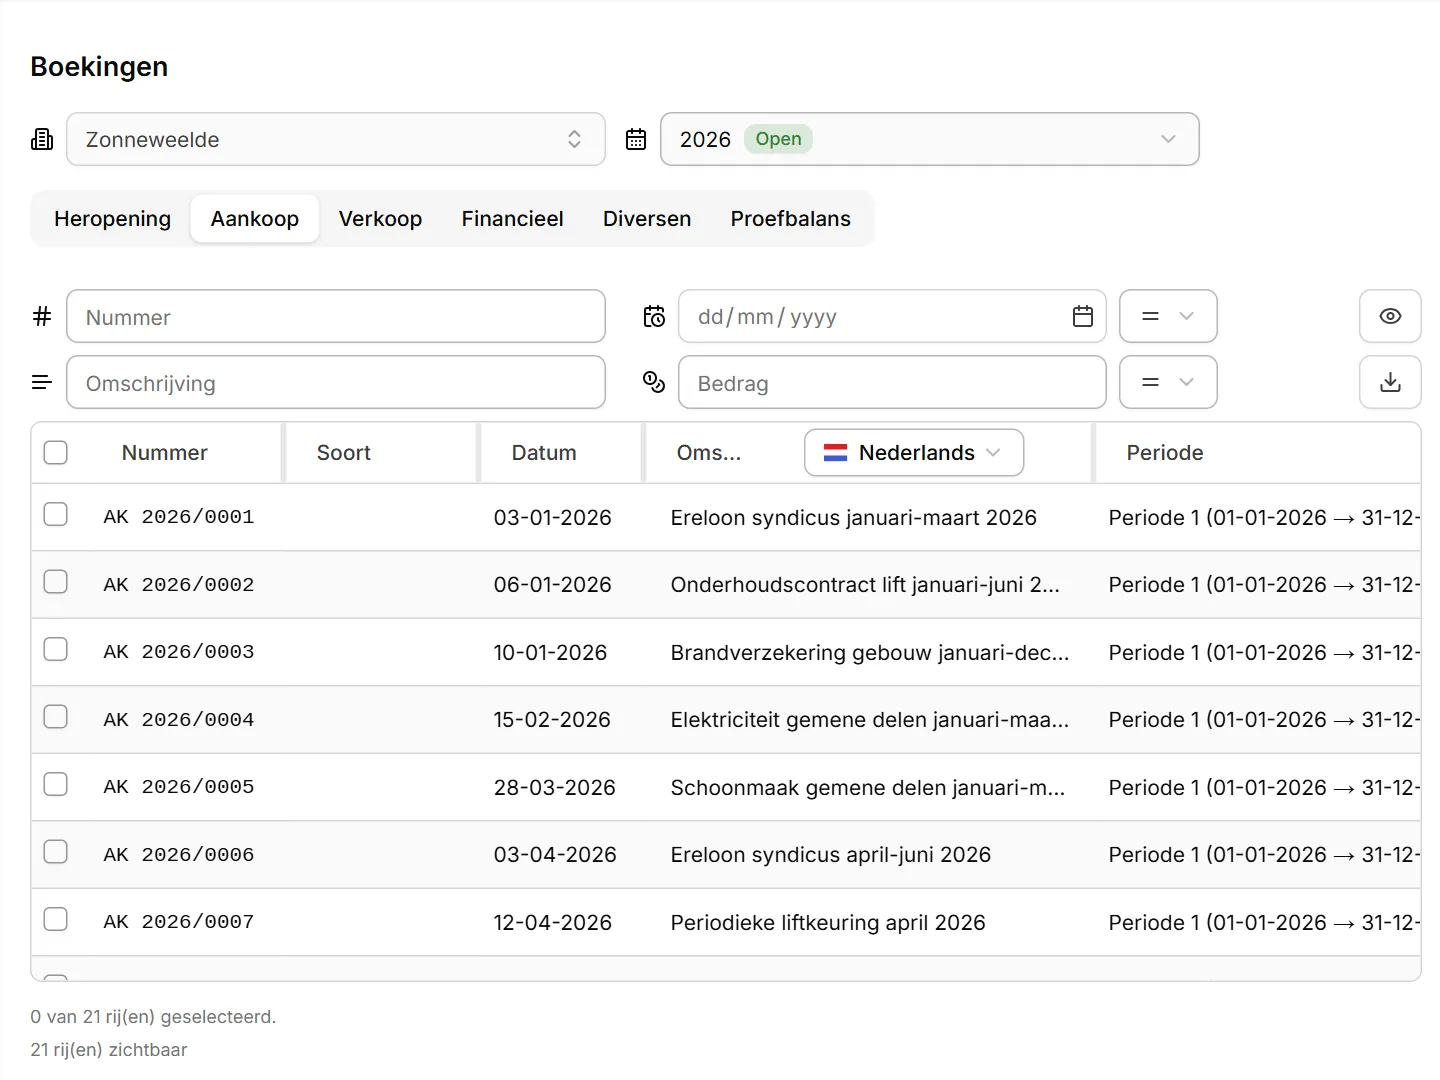This screenshot has width=1440, height=1080.
Task: Click 'Periodieke liftkeuring april 2026' description
Action: tap(828, 922)
